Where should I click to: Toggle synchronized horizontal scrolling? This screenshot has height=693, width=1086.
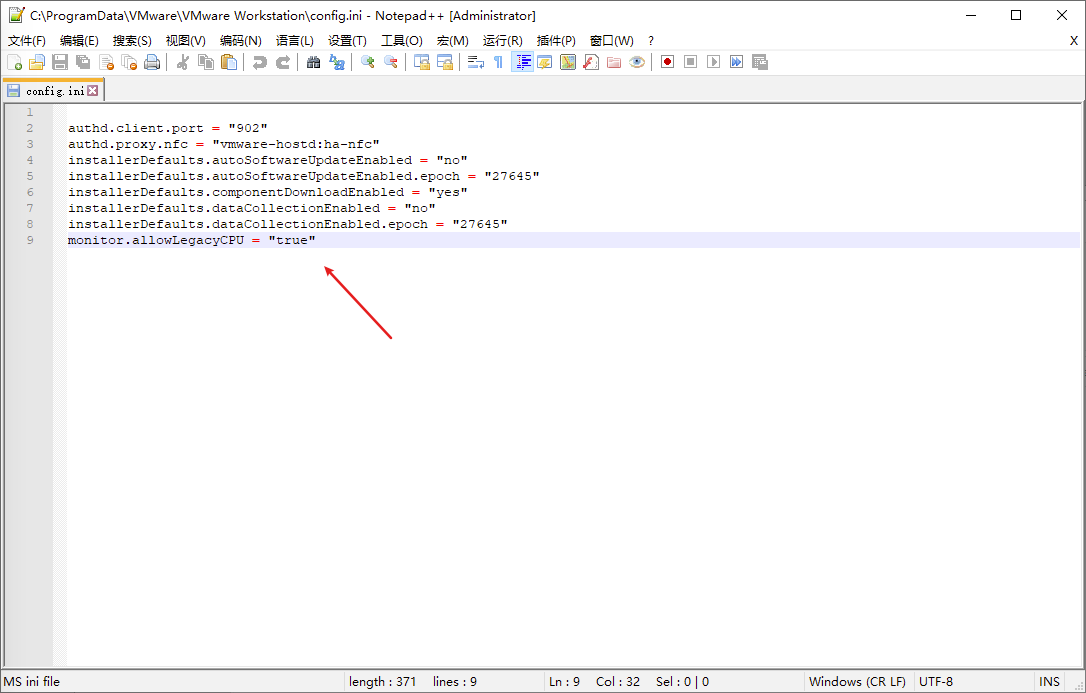pyautogui.click(x=445, y=62)
